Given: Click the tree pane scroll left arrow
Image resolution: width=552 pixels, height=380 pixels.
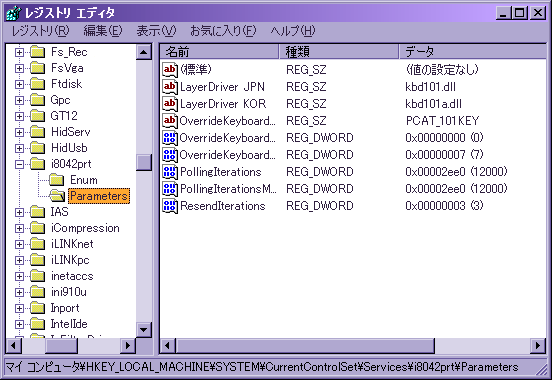Looking at the screenshot, I should 14,345.
